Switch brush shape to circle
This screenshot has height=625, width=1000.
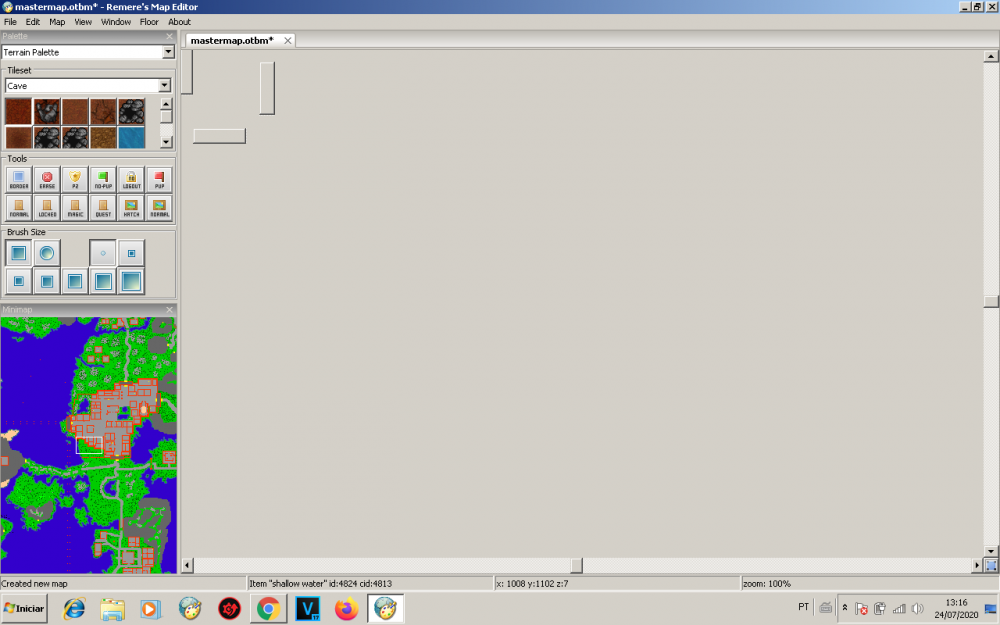[47, 253]
